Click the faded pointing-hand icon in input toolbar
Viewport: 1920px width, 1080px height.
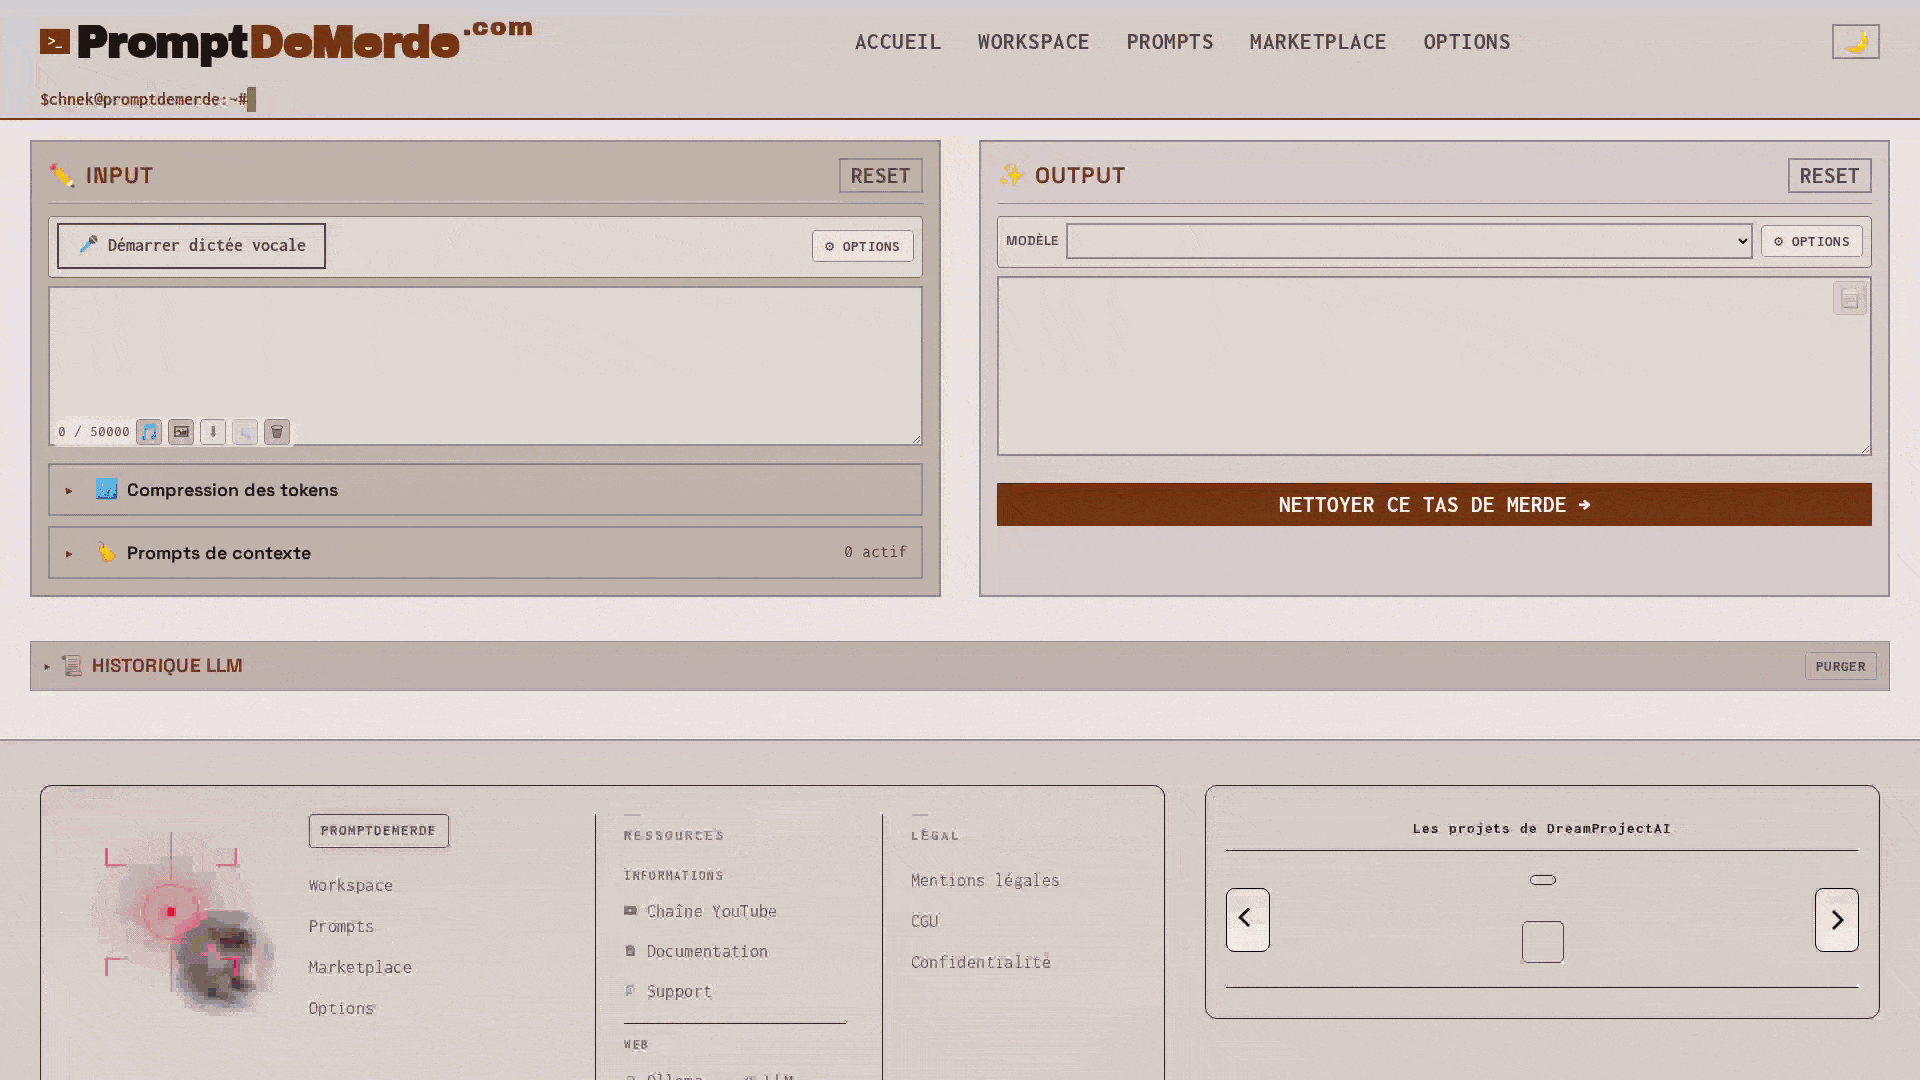(x=245, y=432)
